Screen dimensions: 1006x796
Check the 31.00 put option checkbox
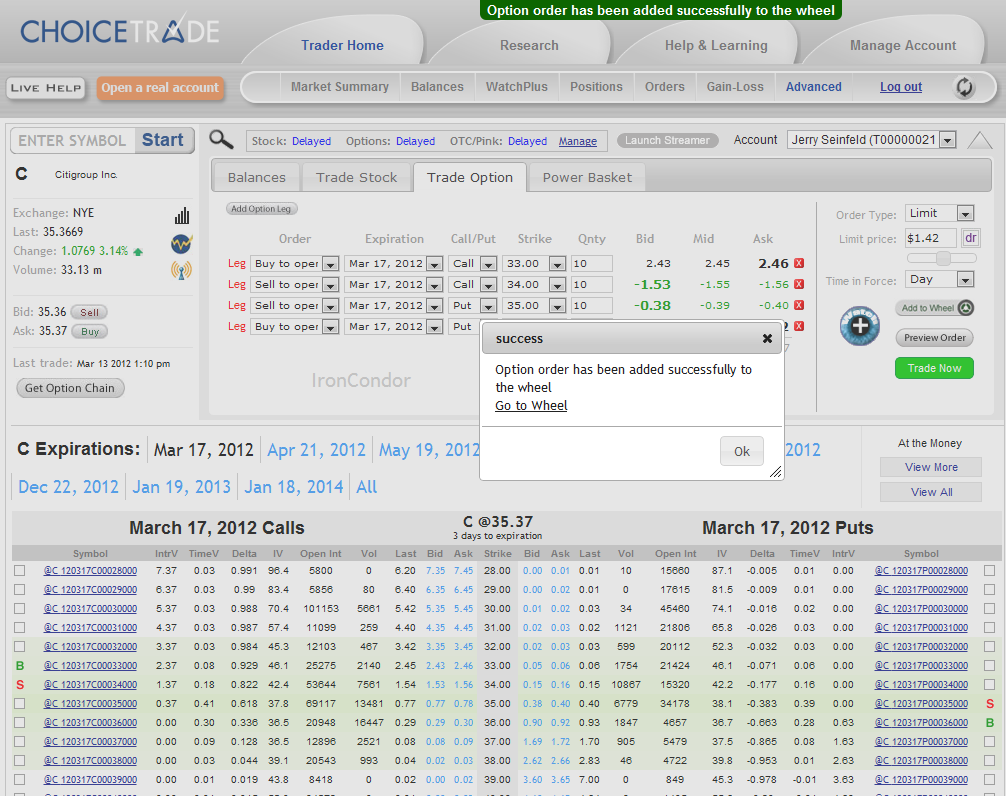(x=989, y=627)
